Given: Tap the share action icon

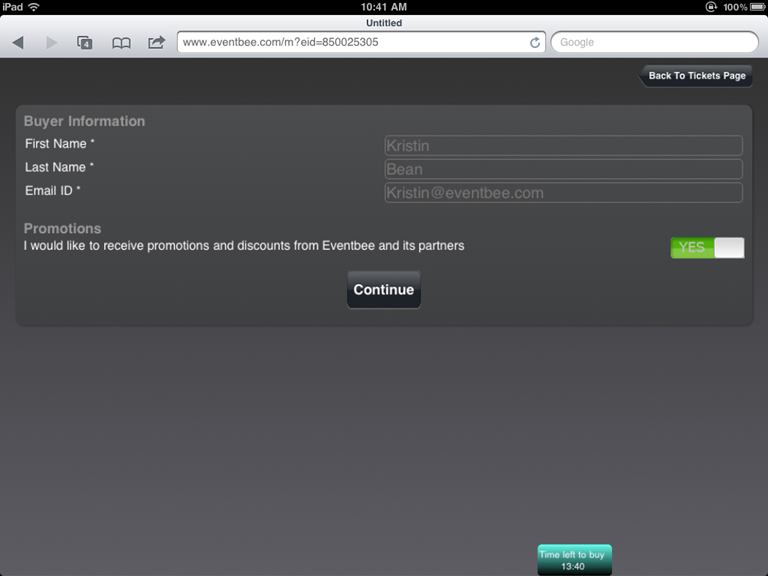Looking at the screenshot, I should click(x=156, y=43).
